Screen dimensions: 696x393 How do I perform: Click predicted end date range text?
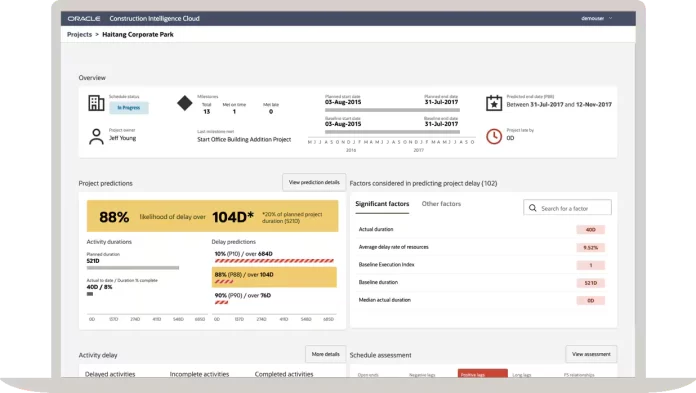pyautogui.click(x=559, y=105)
